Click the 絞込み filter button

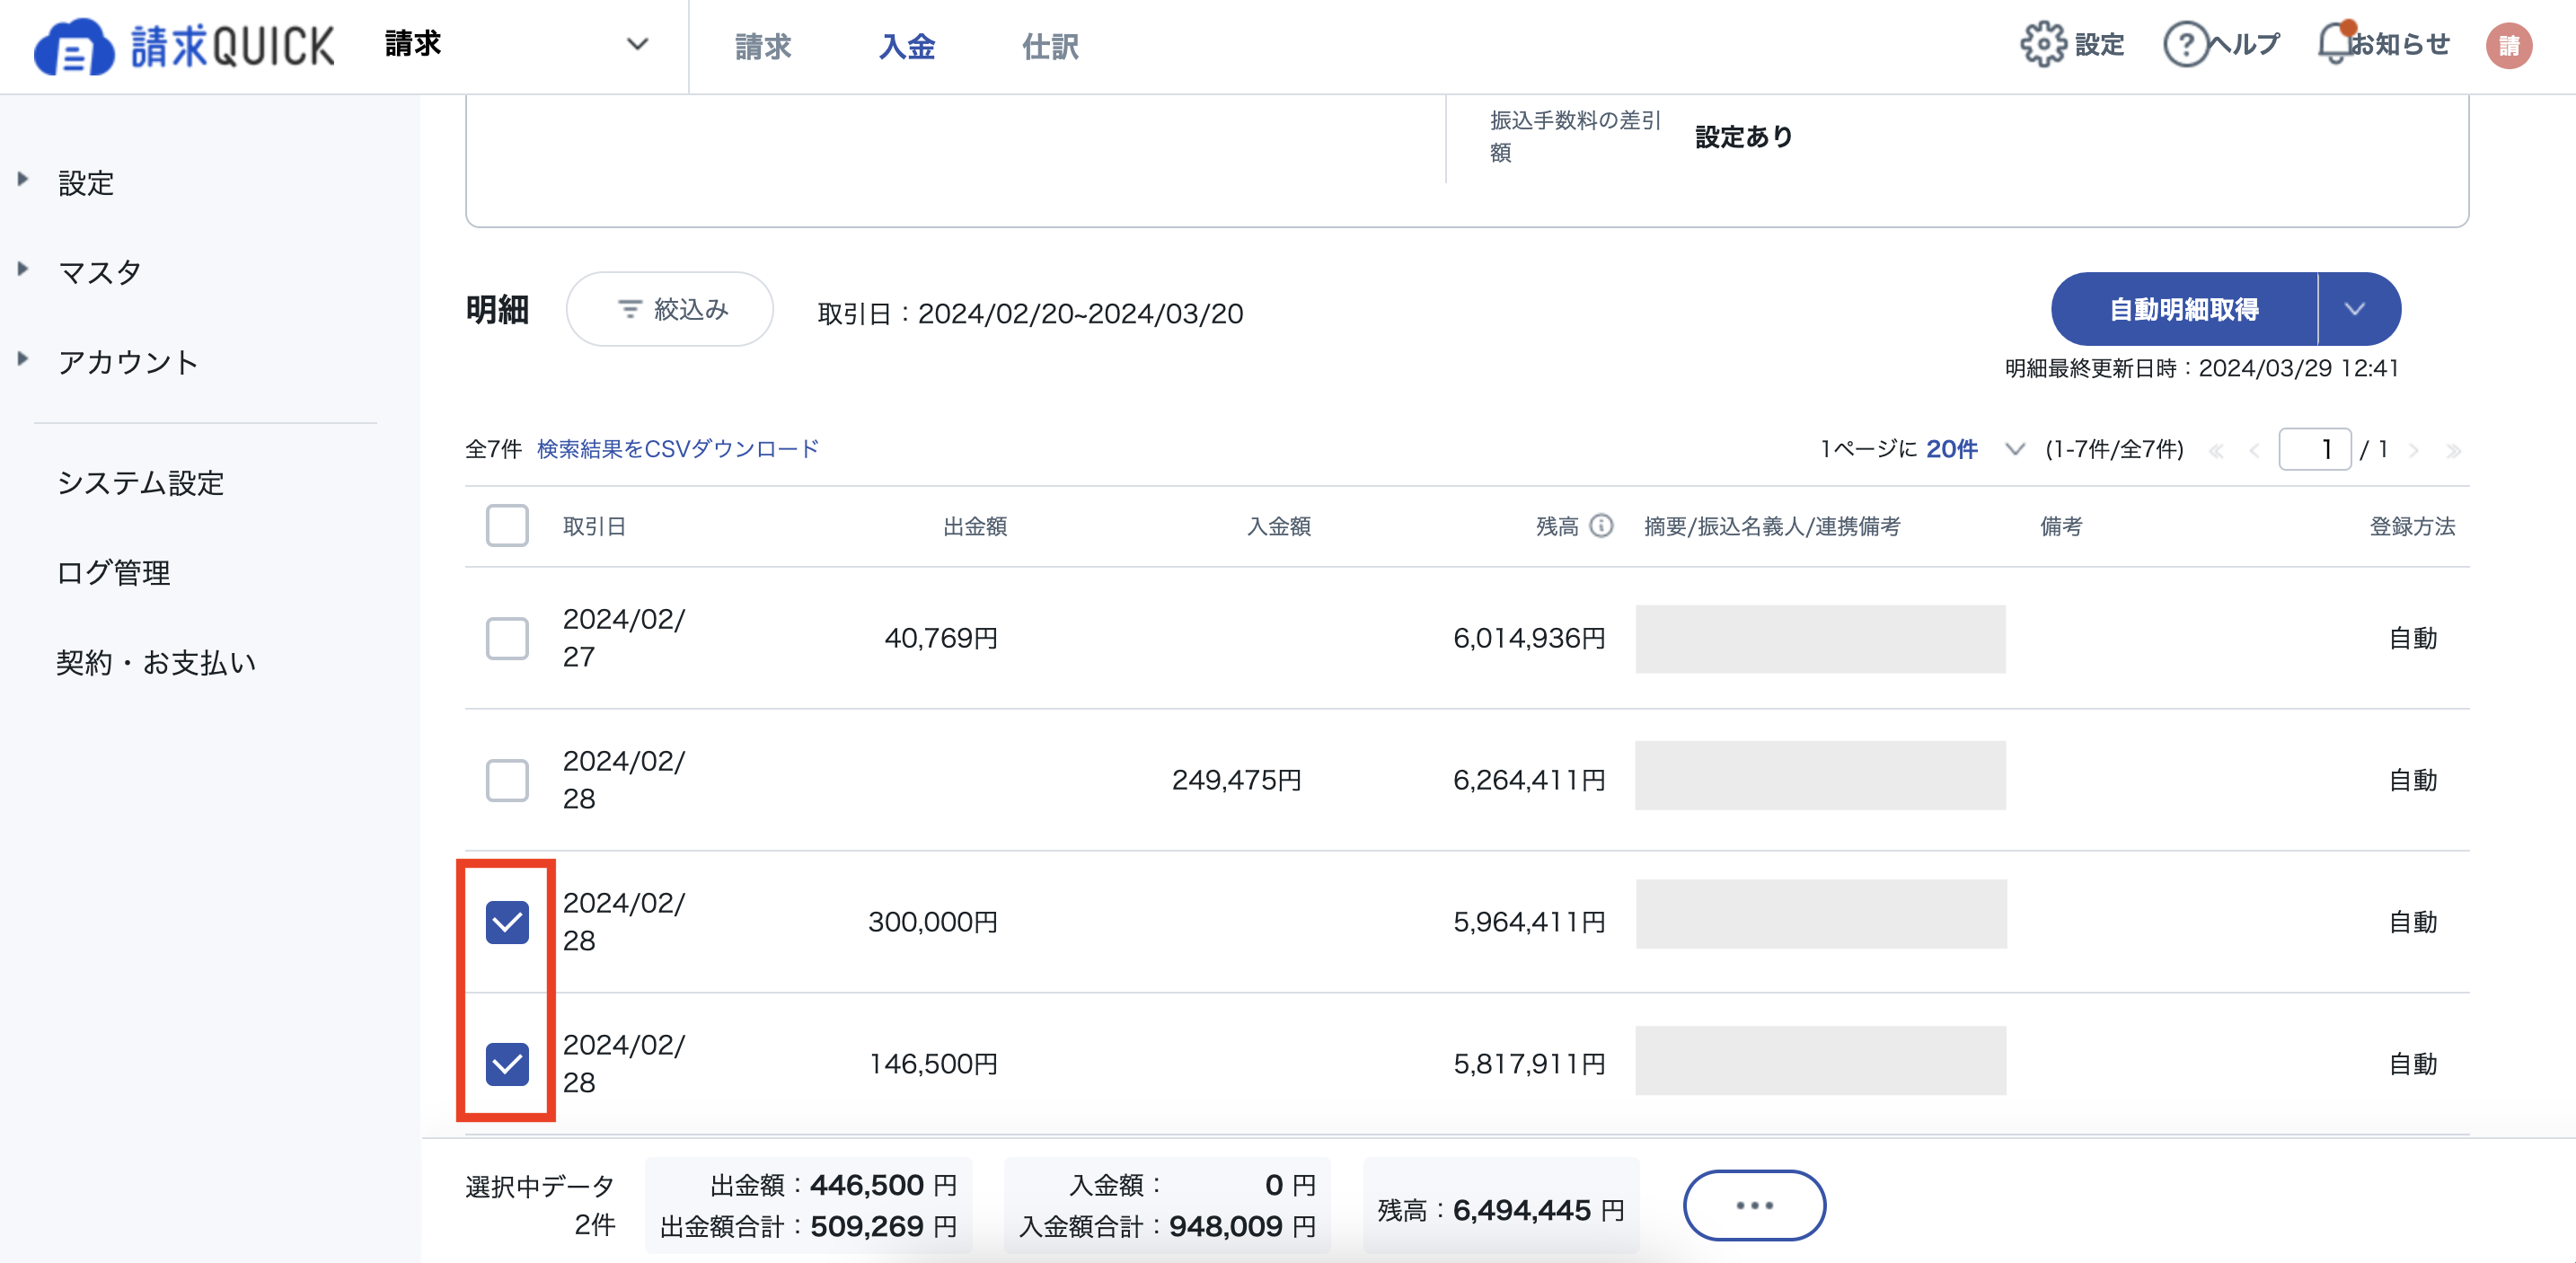669,309
